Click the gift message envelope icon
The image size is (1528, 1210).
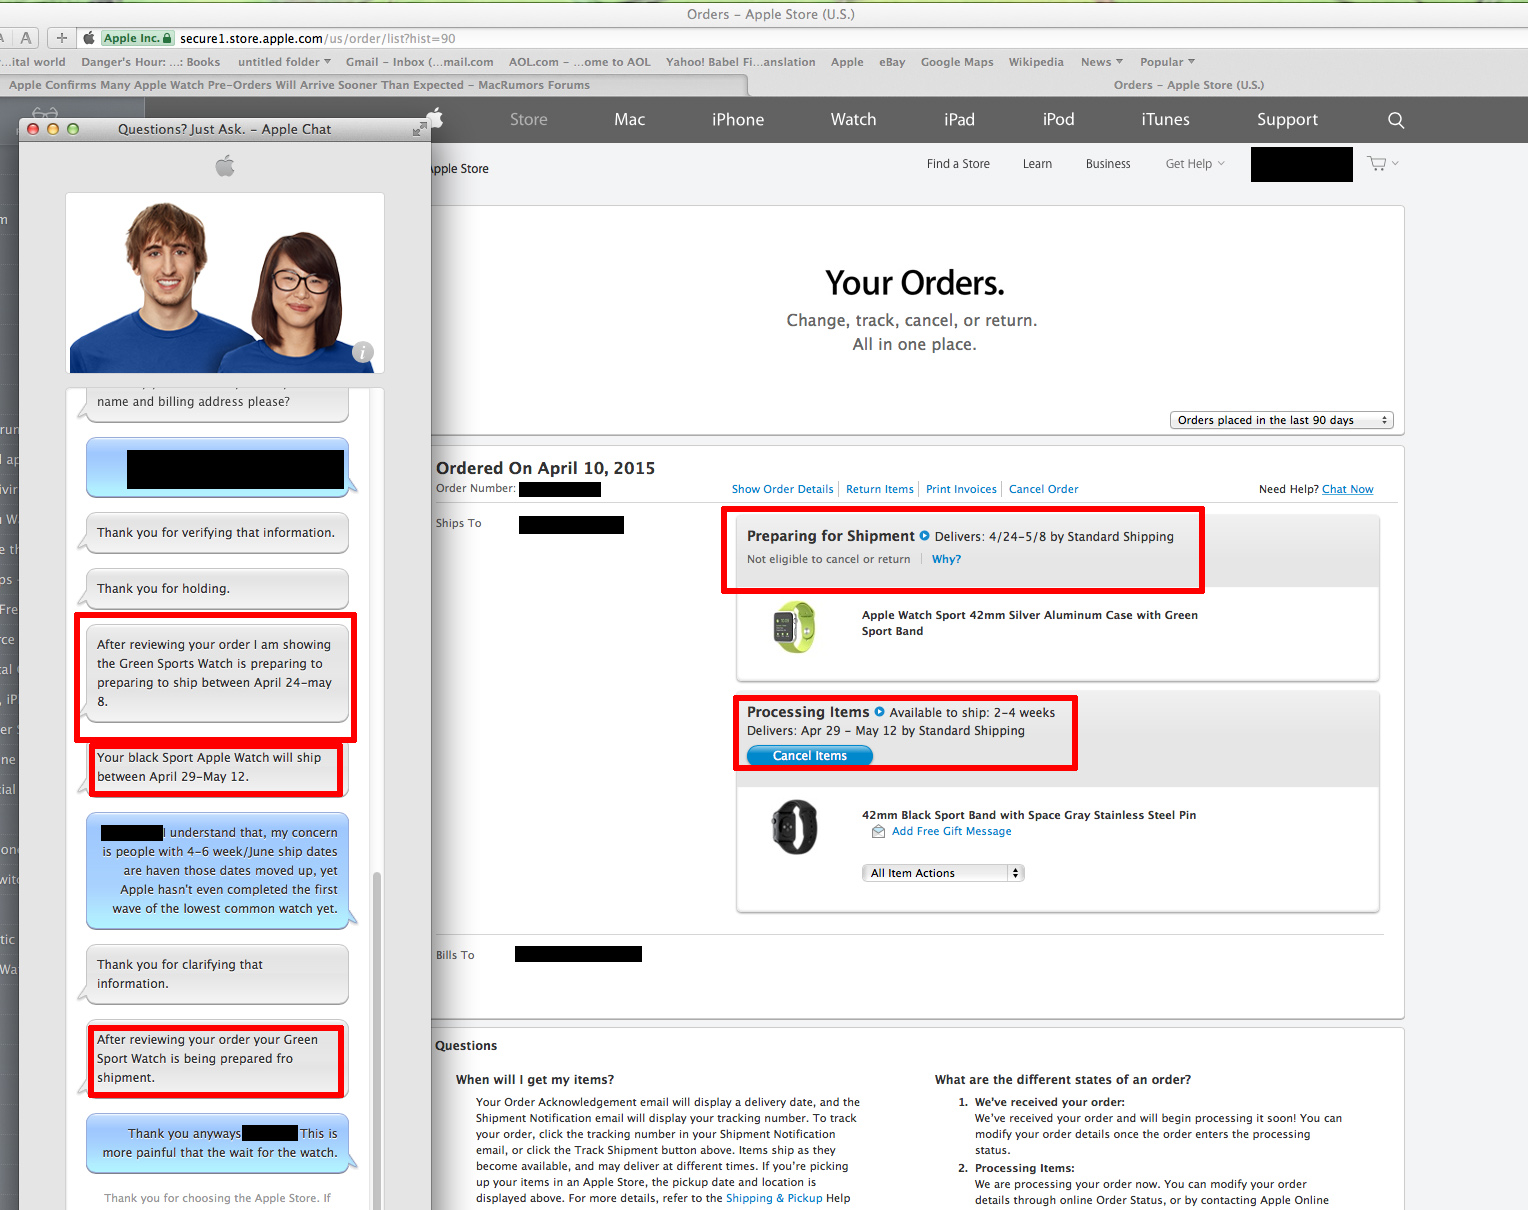point(878,832)
